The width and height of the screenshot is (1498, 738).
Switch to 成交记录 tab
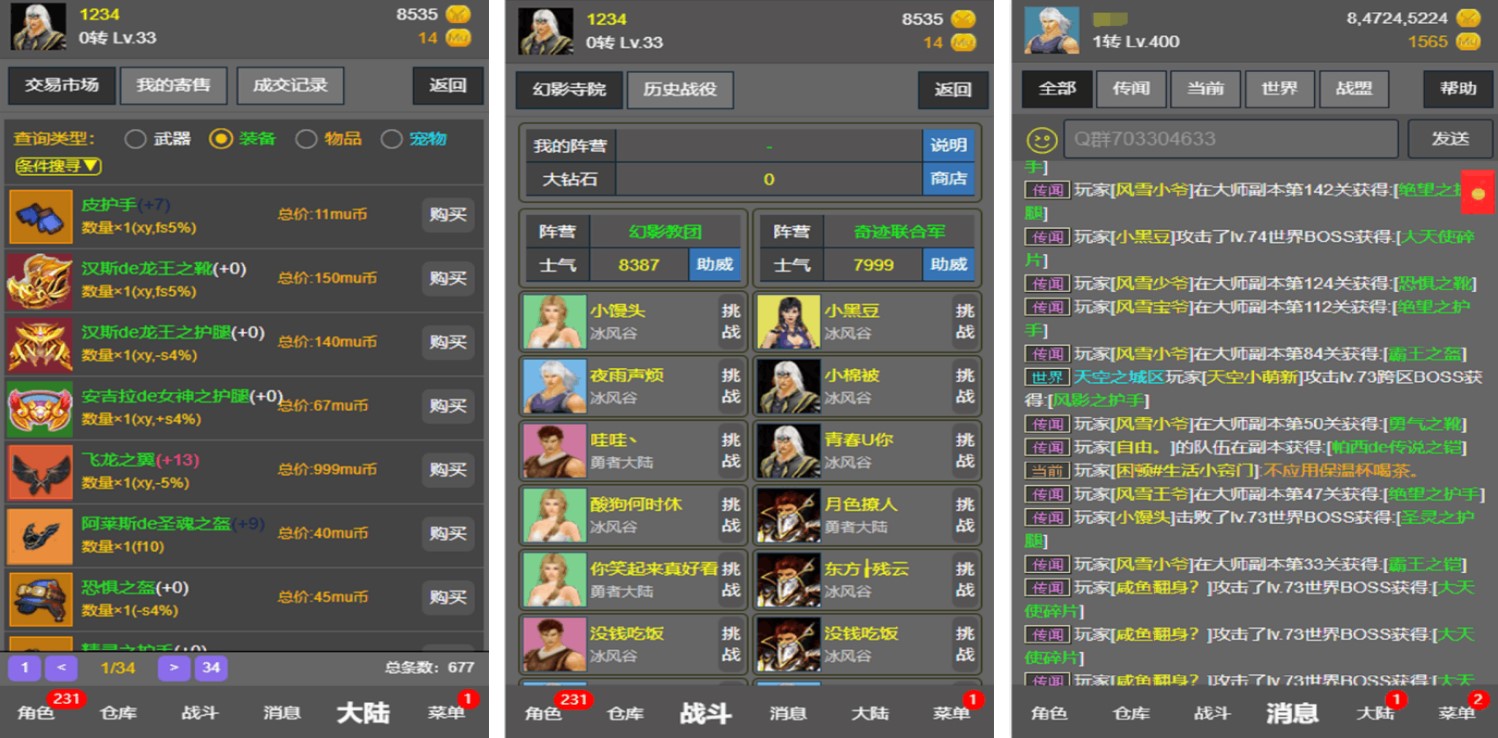click(290, 86)
